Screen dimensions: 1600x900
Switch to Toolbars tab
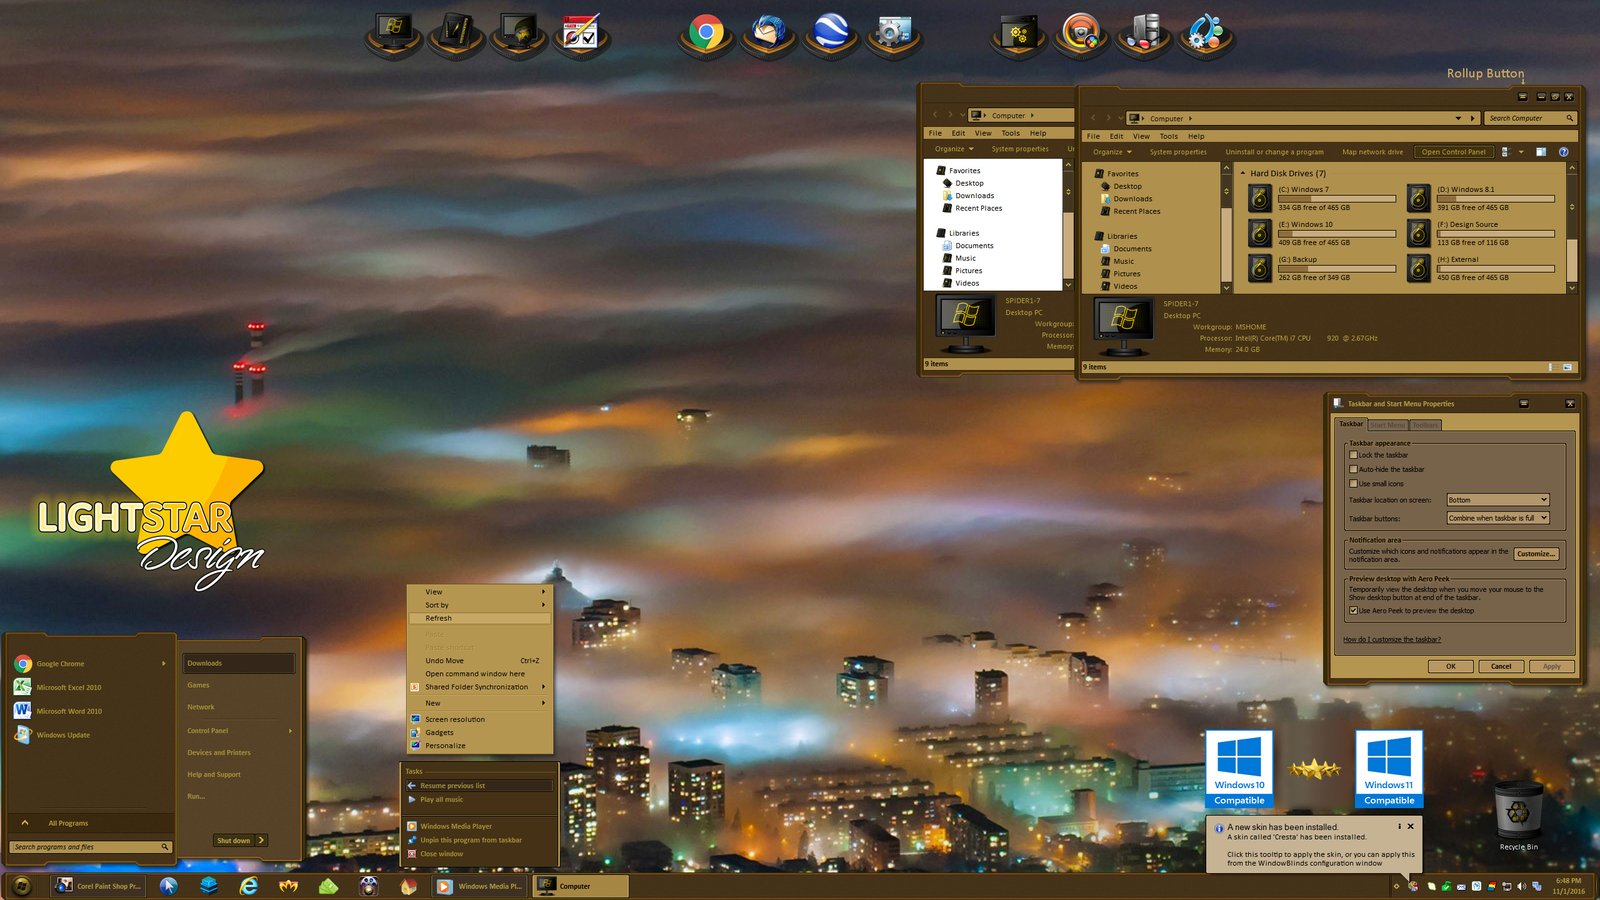point(1426,425)
